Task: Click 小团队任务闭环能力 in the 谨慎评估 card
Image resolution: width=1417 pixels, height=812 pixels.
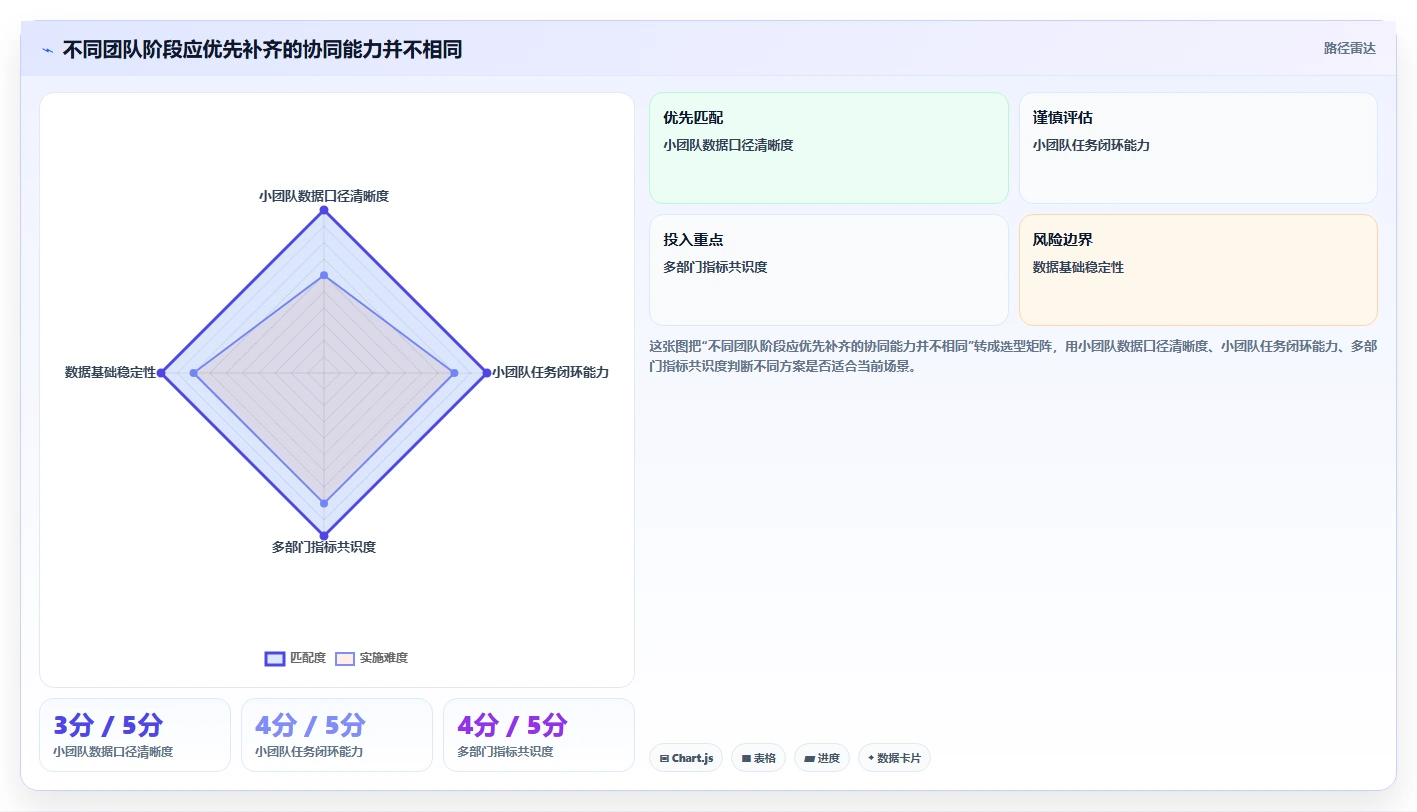Action: tap(1091, 145)
